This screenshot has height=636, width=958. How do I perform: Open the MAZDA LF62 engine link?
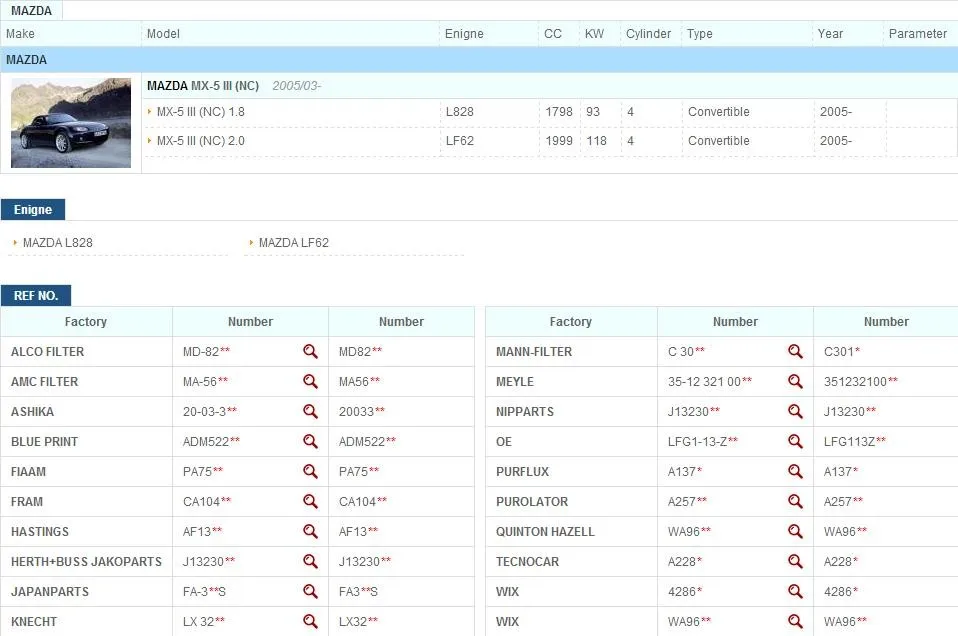(293, 243)
